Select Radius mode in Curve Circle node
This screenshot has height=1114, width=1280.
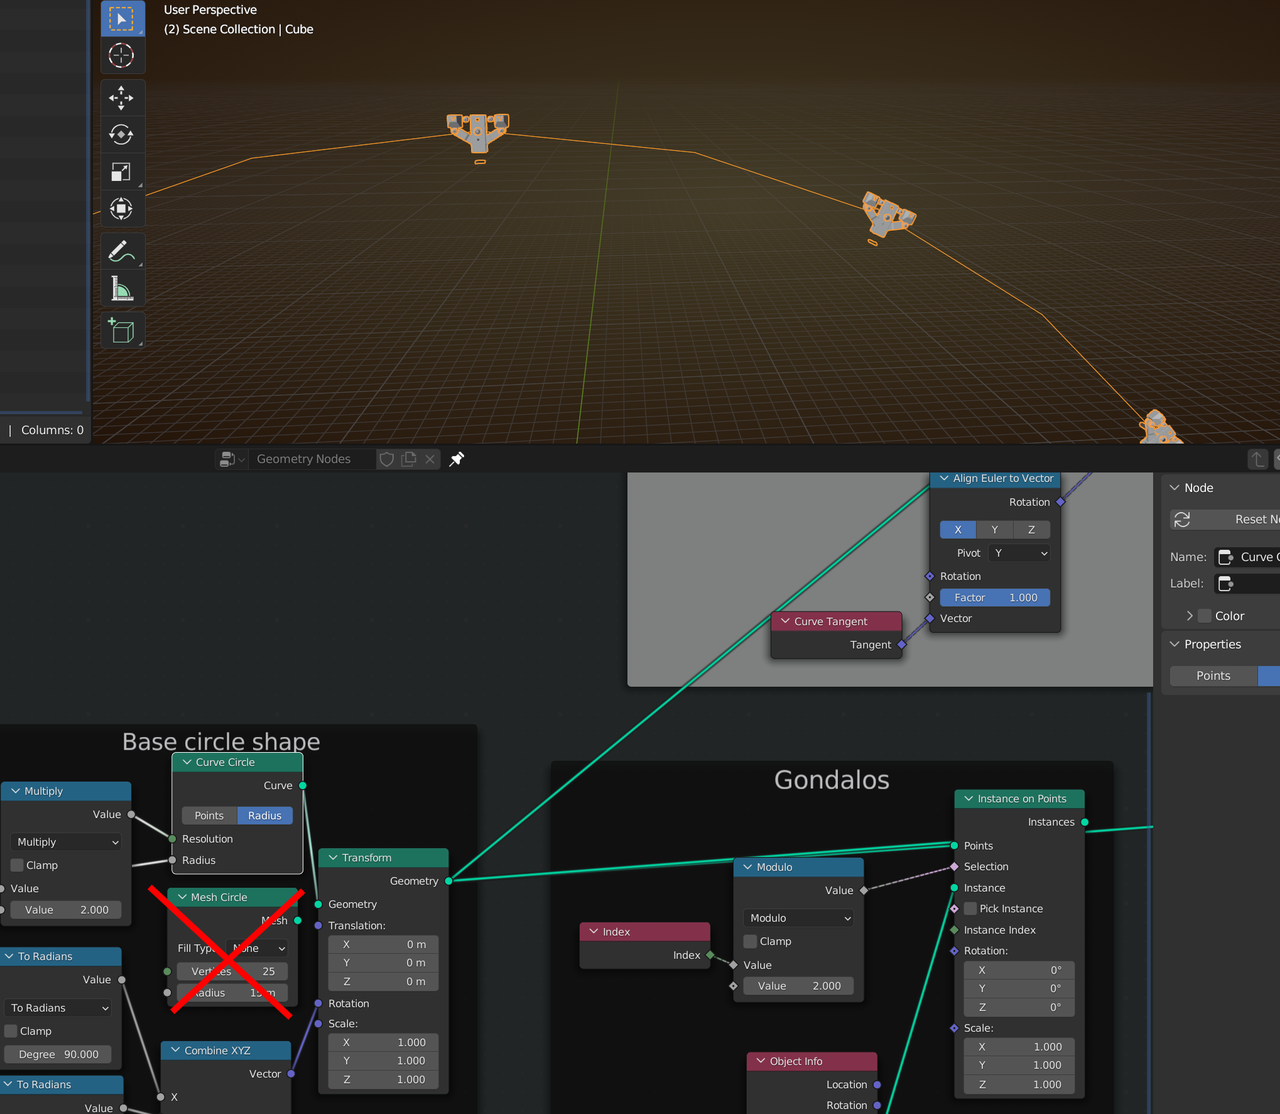(265, 816)
